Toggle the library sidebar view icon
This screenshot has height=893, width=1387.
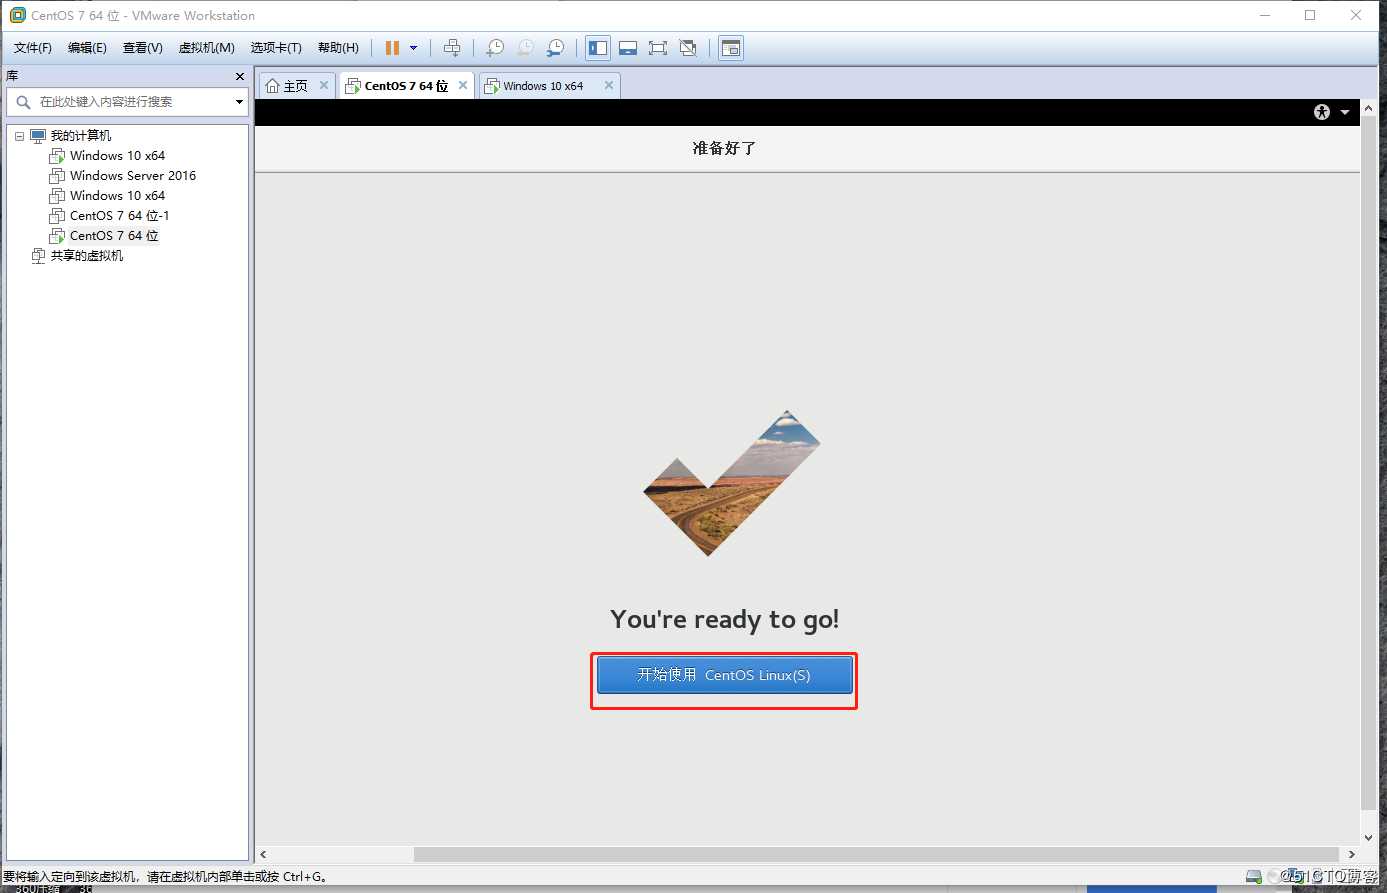(x=598, y=48)
